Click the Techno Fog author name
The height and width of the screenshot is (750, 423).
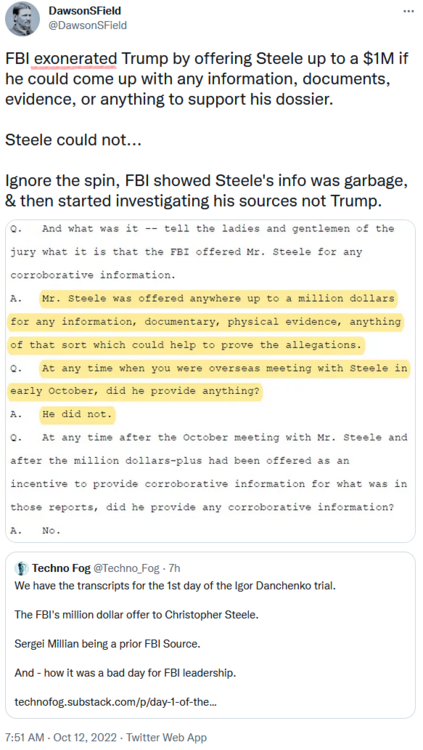(61, 568)
